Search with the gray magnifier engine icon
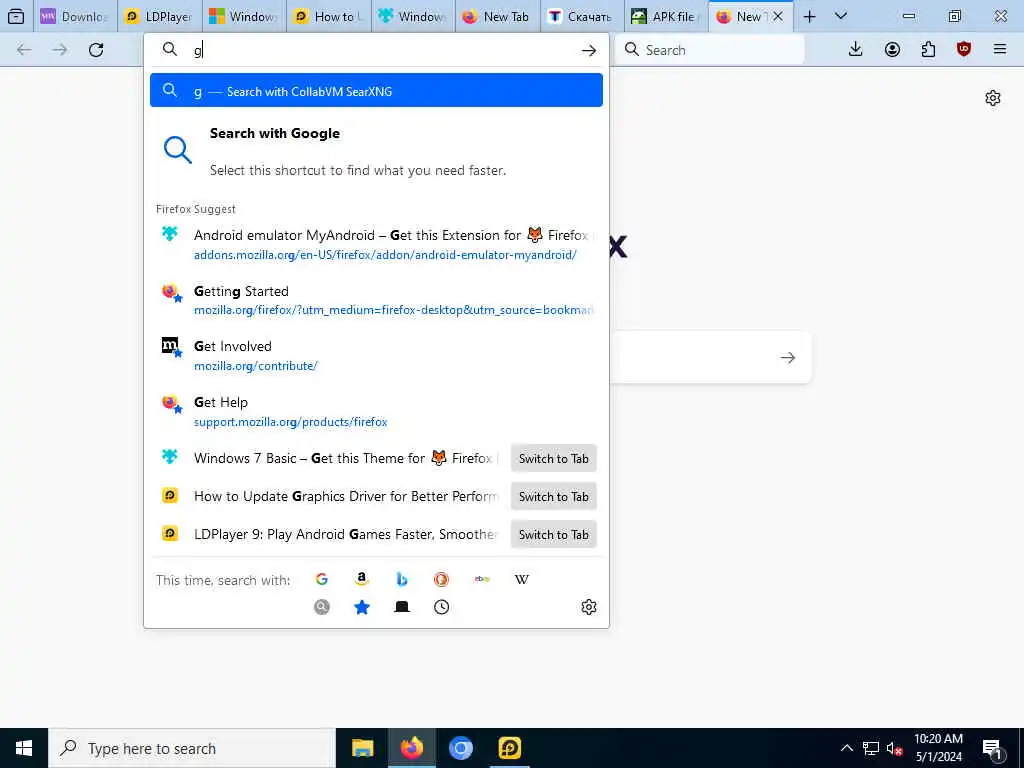Viewport: 1024px width, 768px height. click(321, 607)
